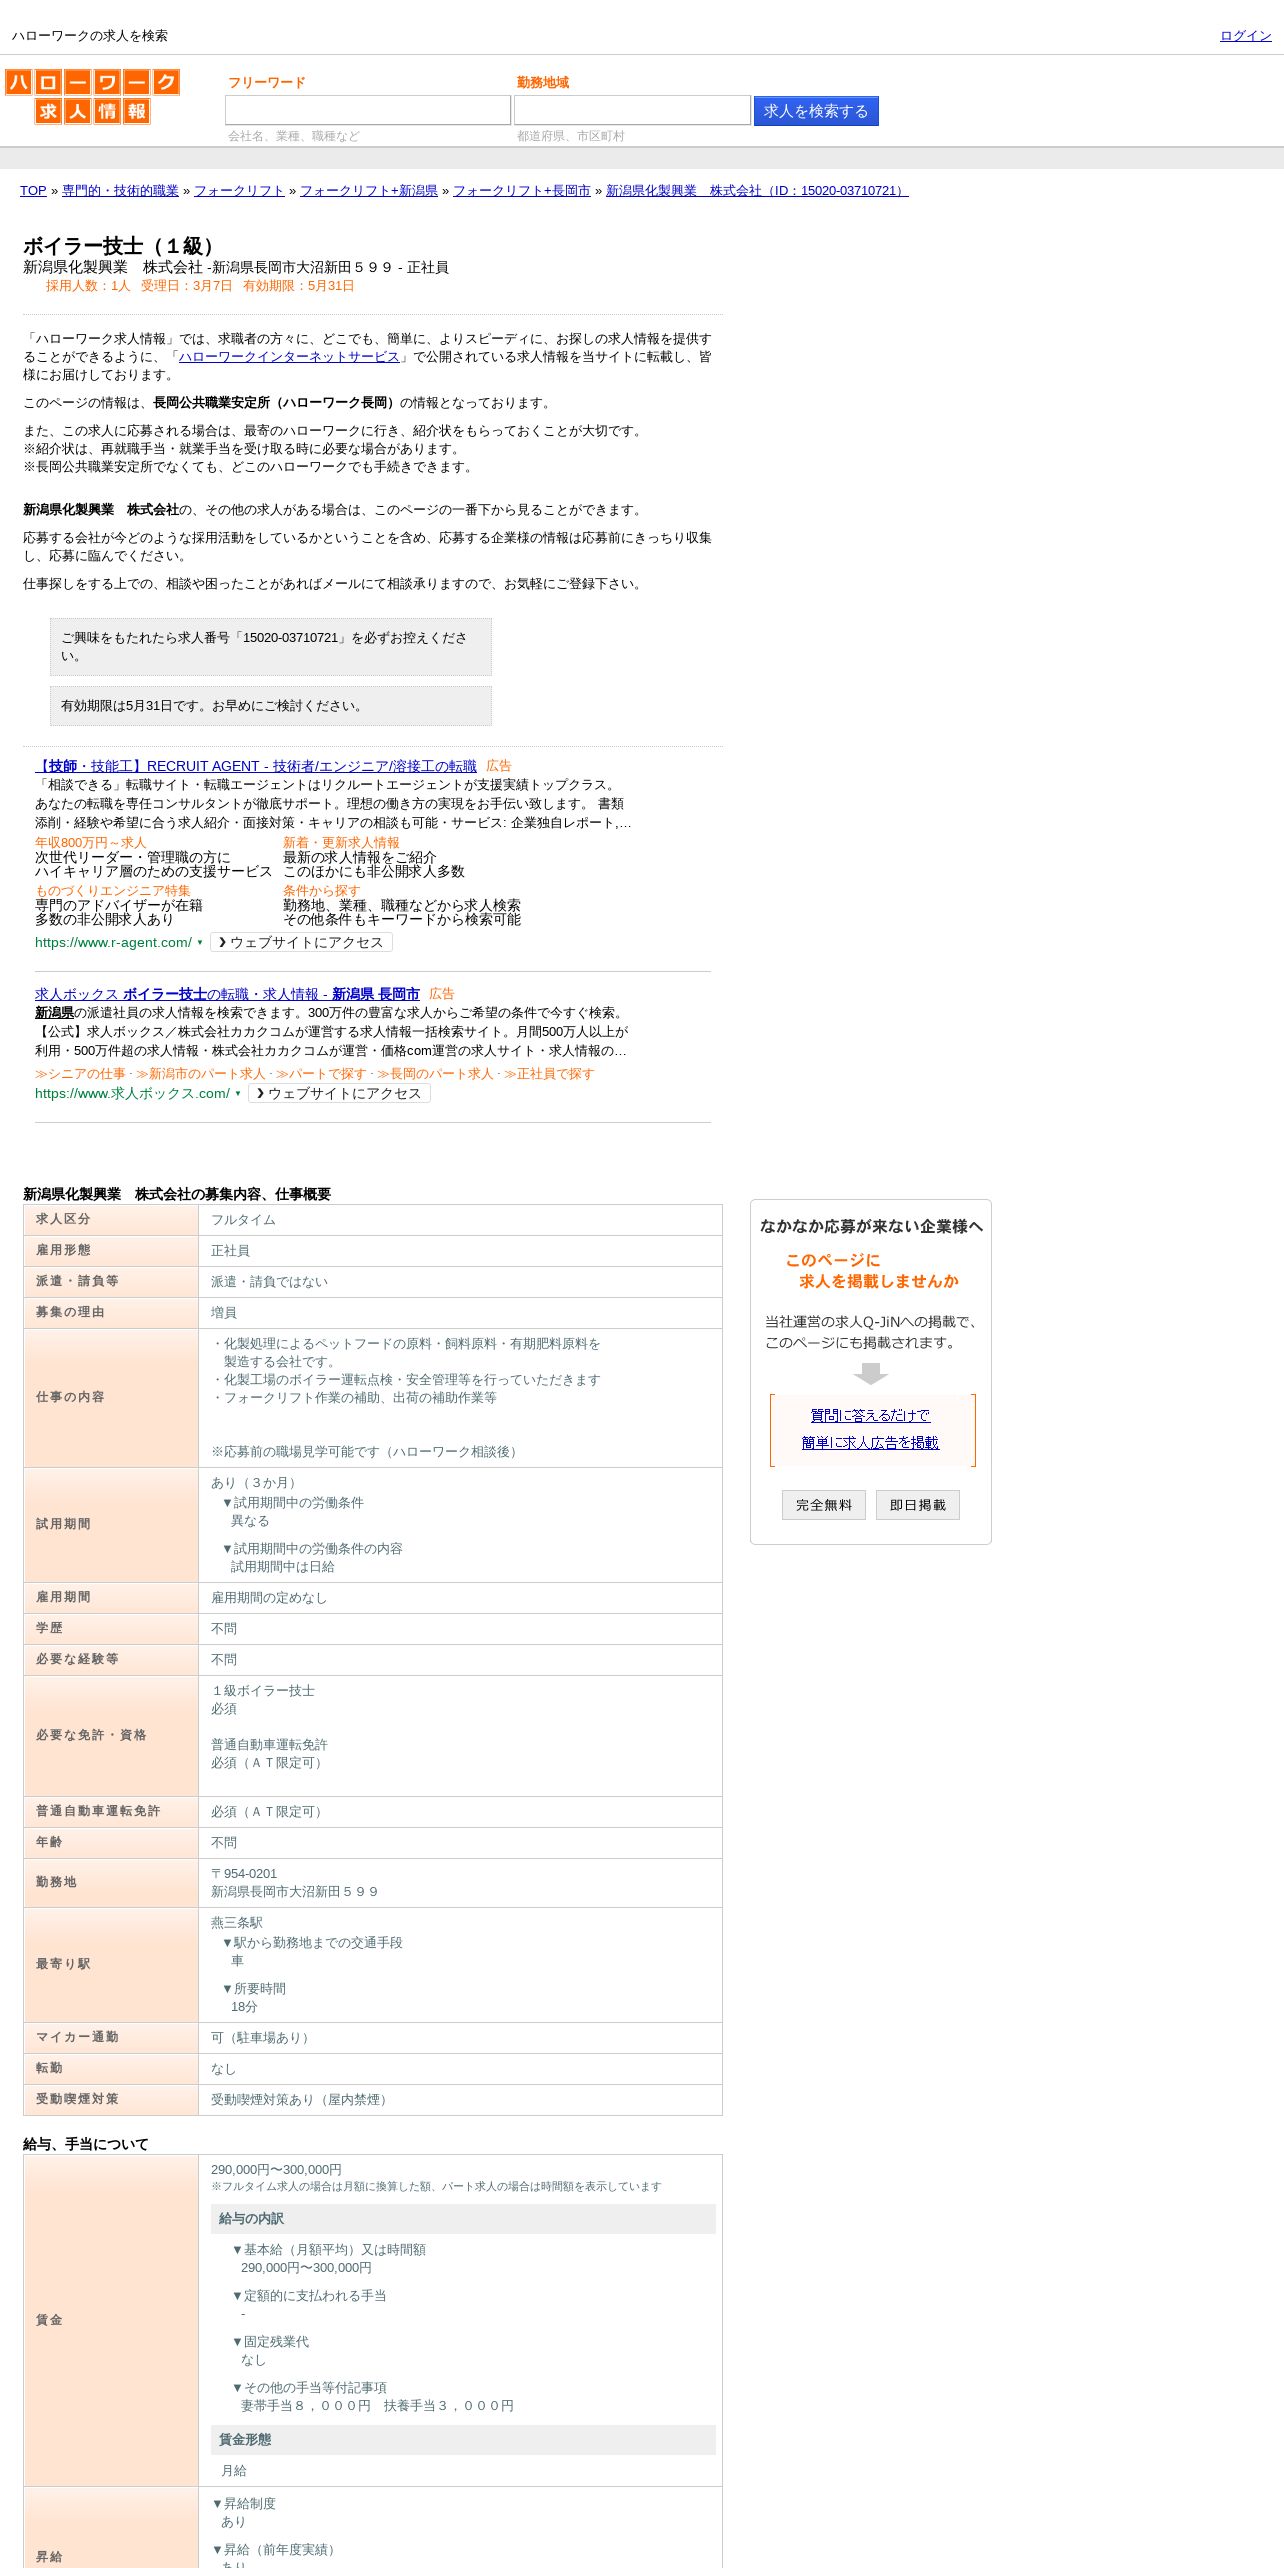Click the 求人番号 15020-03710721 notice box
Image resolution: width=1284 pixels, height=2568 pixels.
[x=271, y=647]
